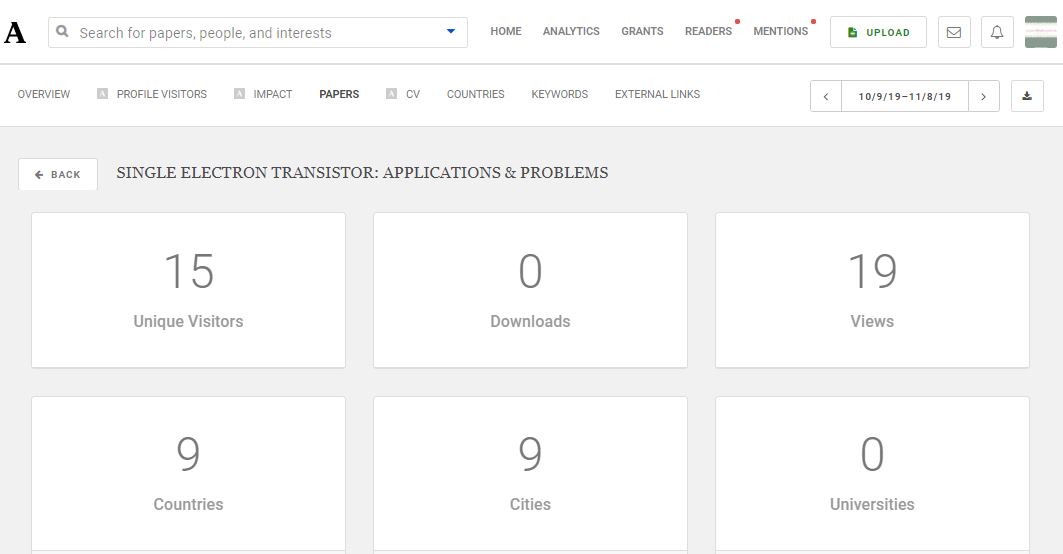1063x554 pixels.
Task: Select the 9 Countries card
Action: (188, 475)
